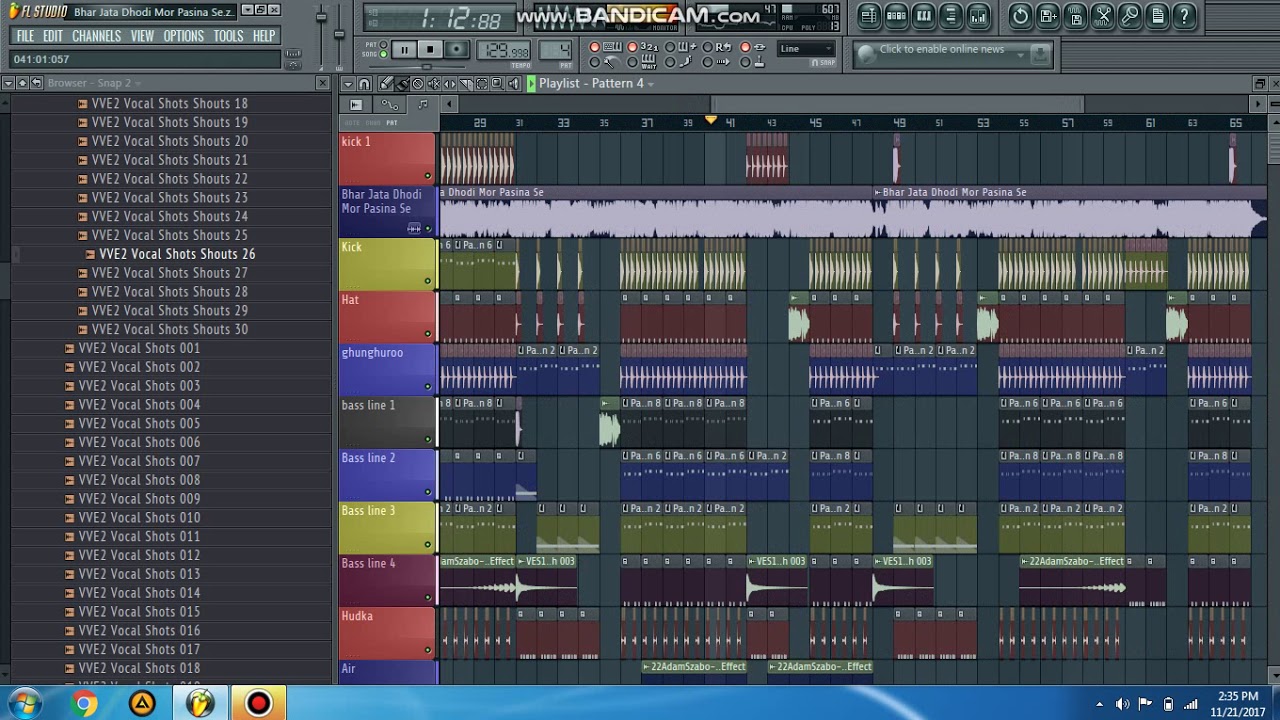
Task: Click the render audio export icon
Action: tap(1075, 16)
